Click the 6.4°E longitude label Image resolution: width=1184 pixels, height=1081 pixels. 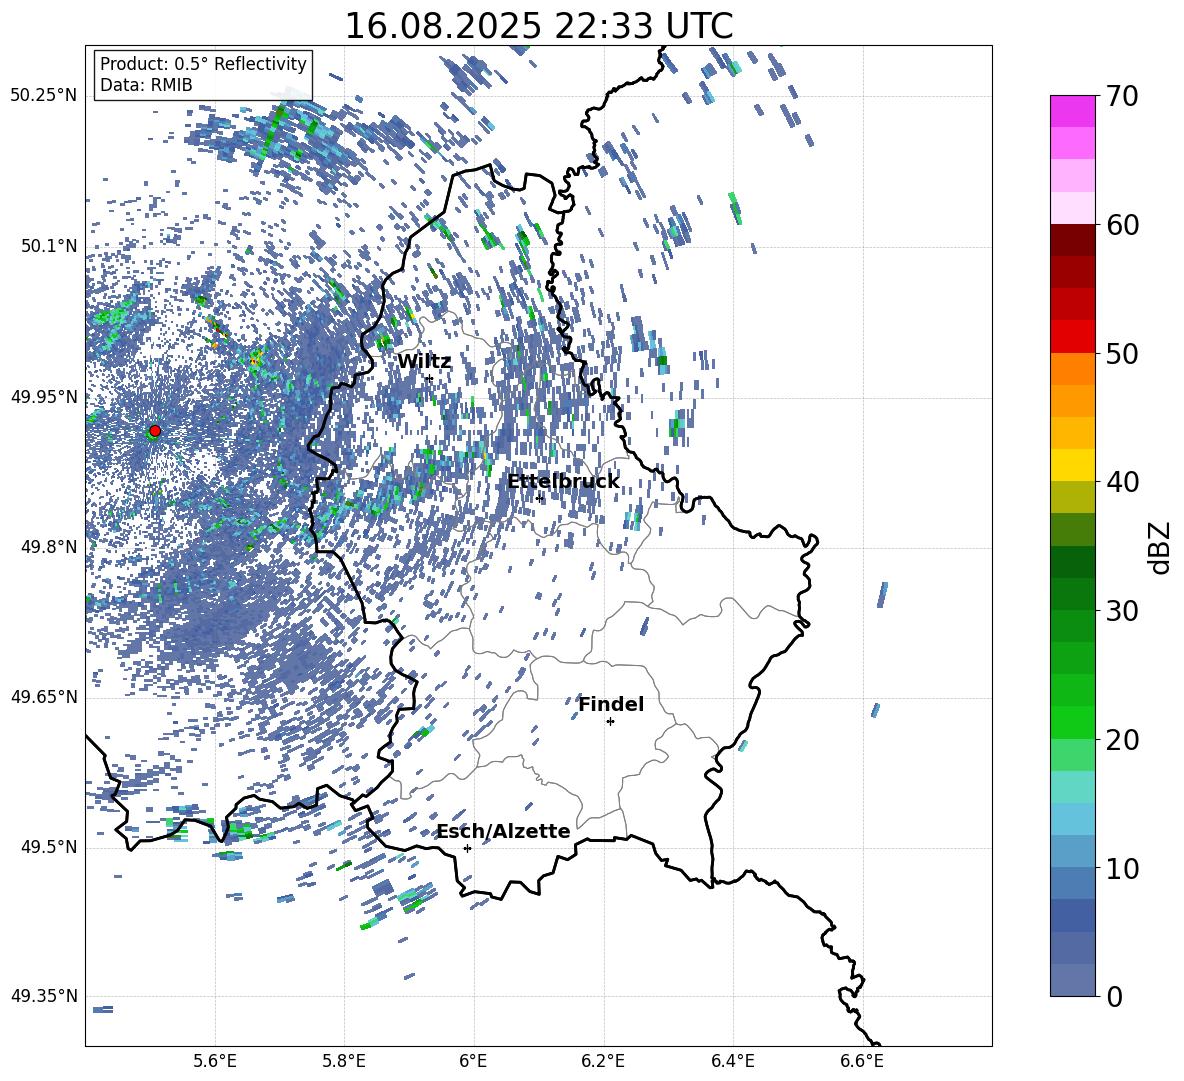(732, 1061)
